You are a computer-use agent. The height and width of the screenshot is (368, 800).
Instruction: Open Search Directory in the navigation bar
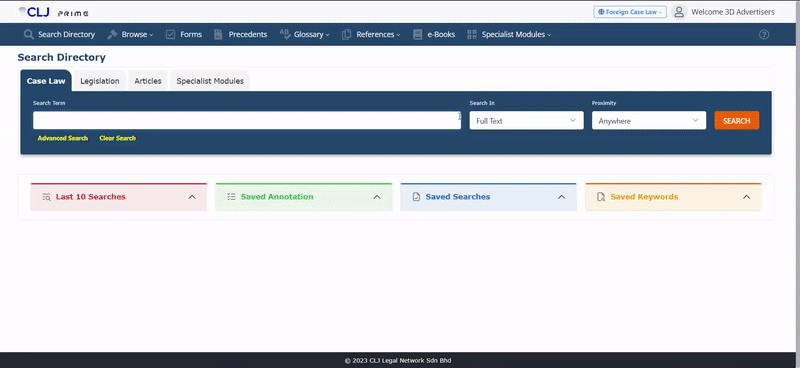tap(66, 35)
